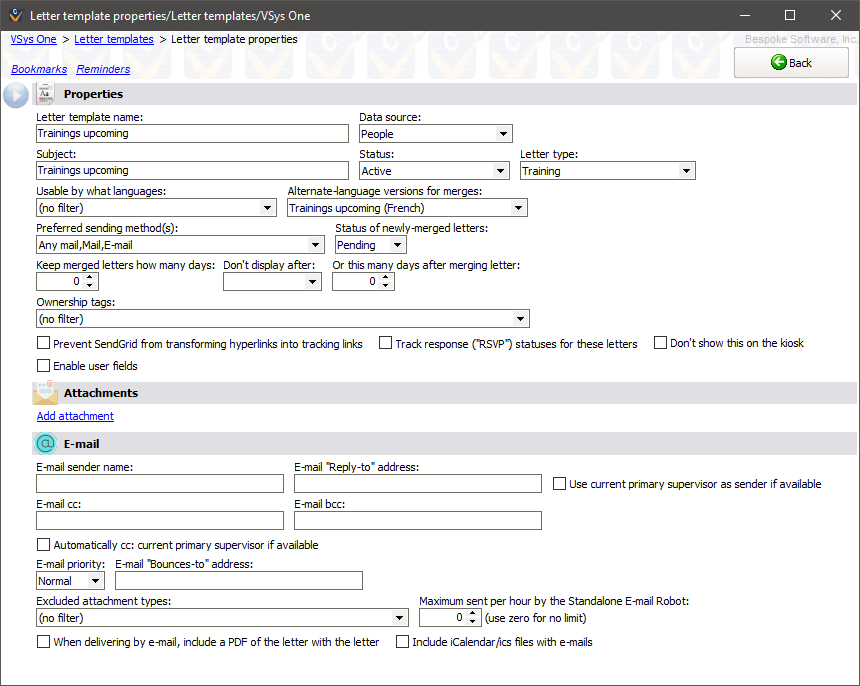Increment the Keep merged letters days spinner
Image resolution: width=860 pixels, height=686 pixels.
(x=90, y=277)
